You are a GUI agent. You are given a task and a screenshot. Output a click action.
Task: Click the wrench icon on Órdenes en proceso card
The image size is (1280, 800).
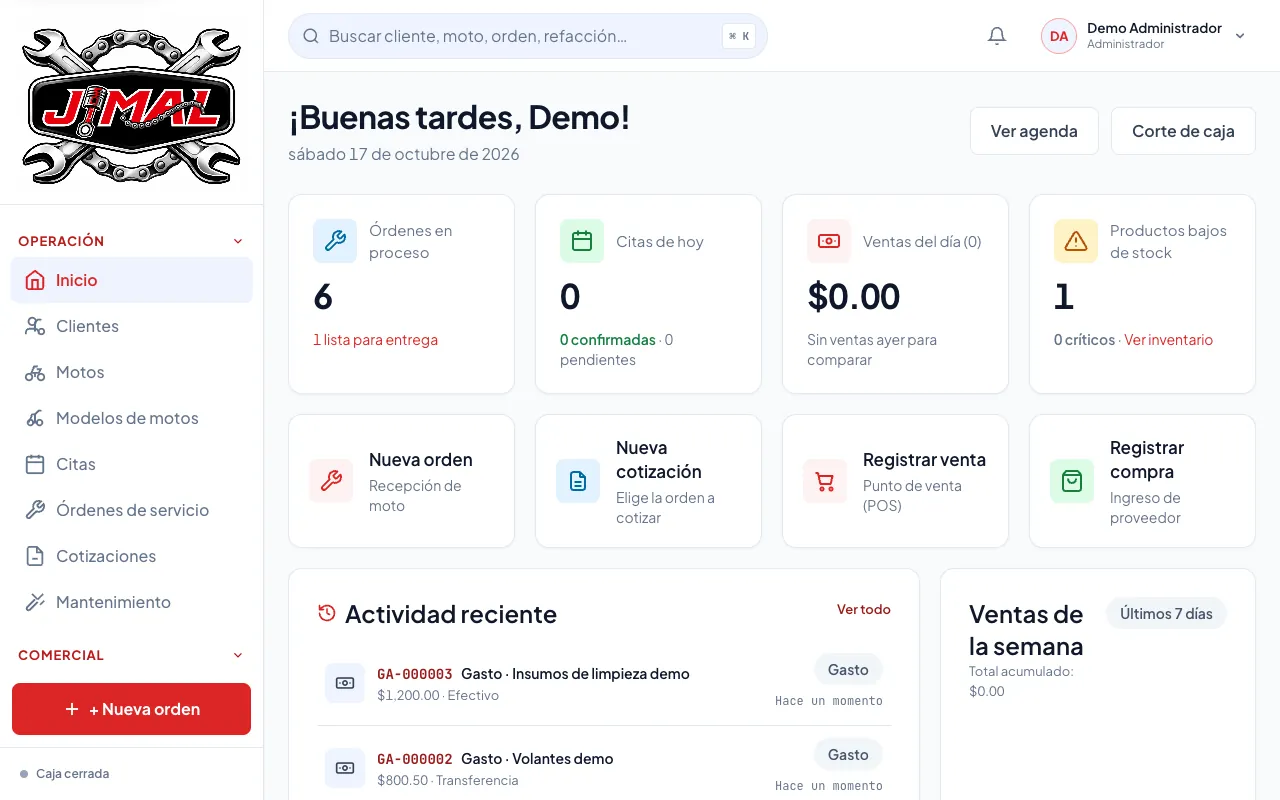(335, 241)
